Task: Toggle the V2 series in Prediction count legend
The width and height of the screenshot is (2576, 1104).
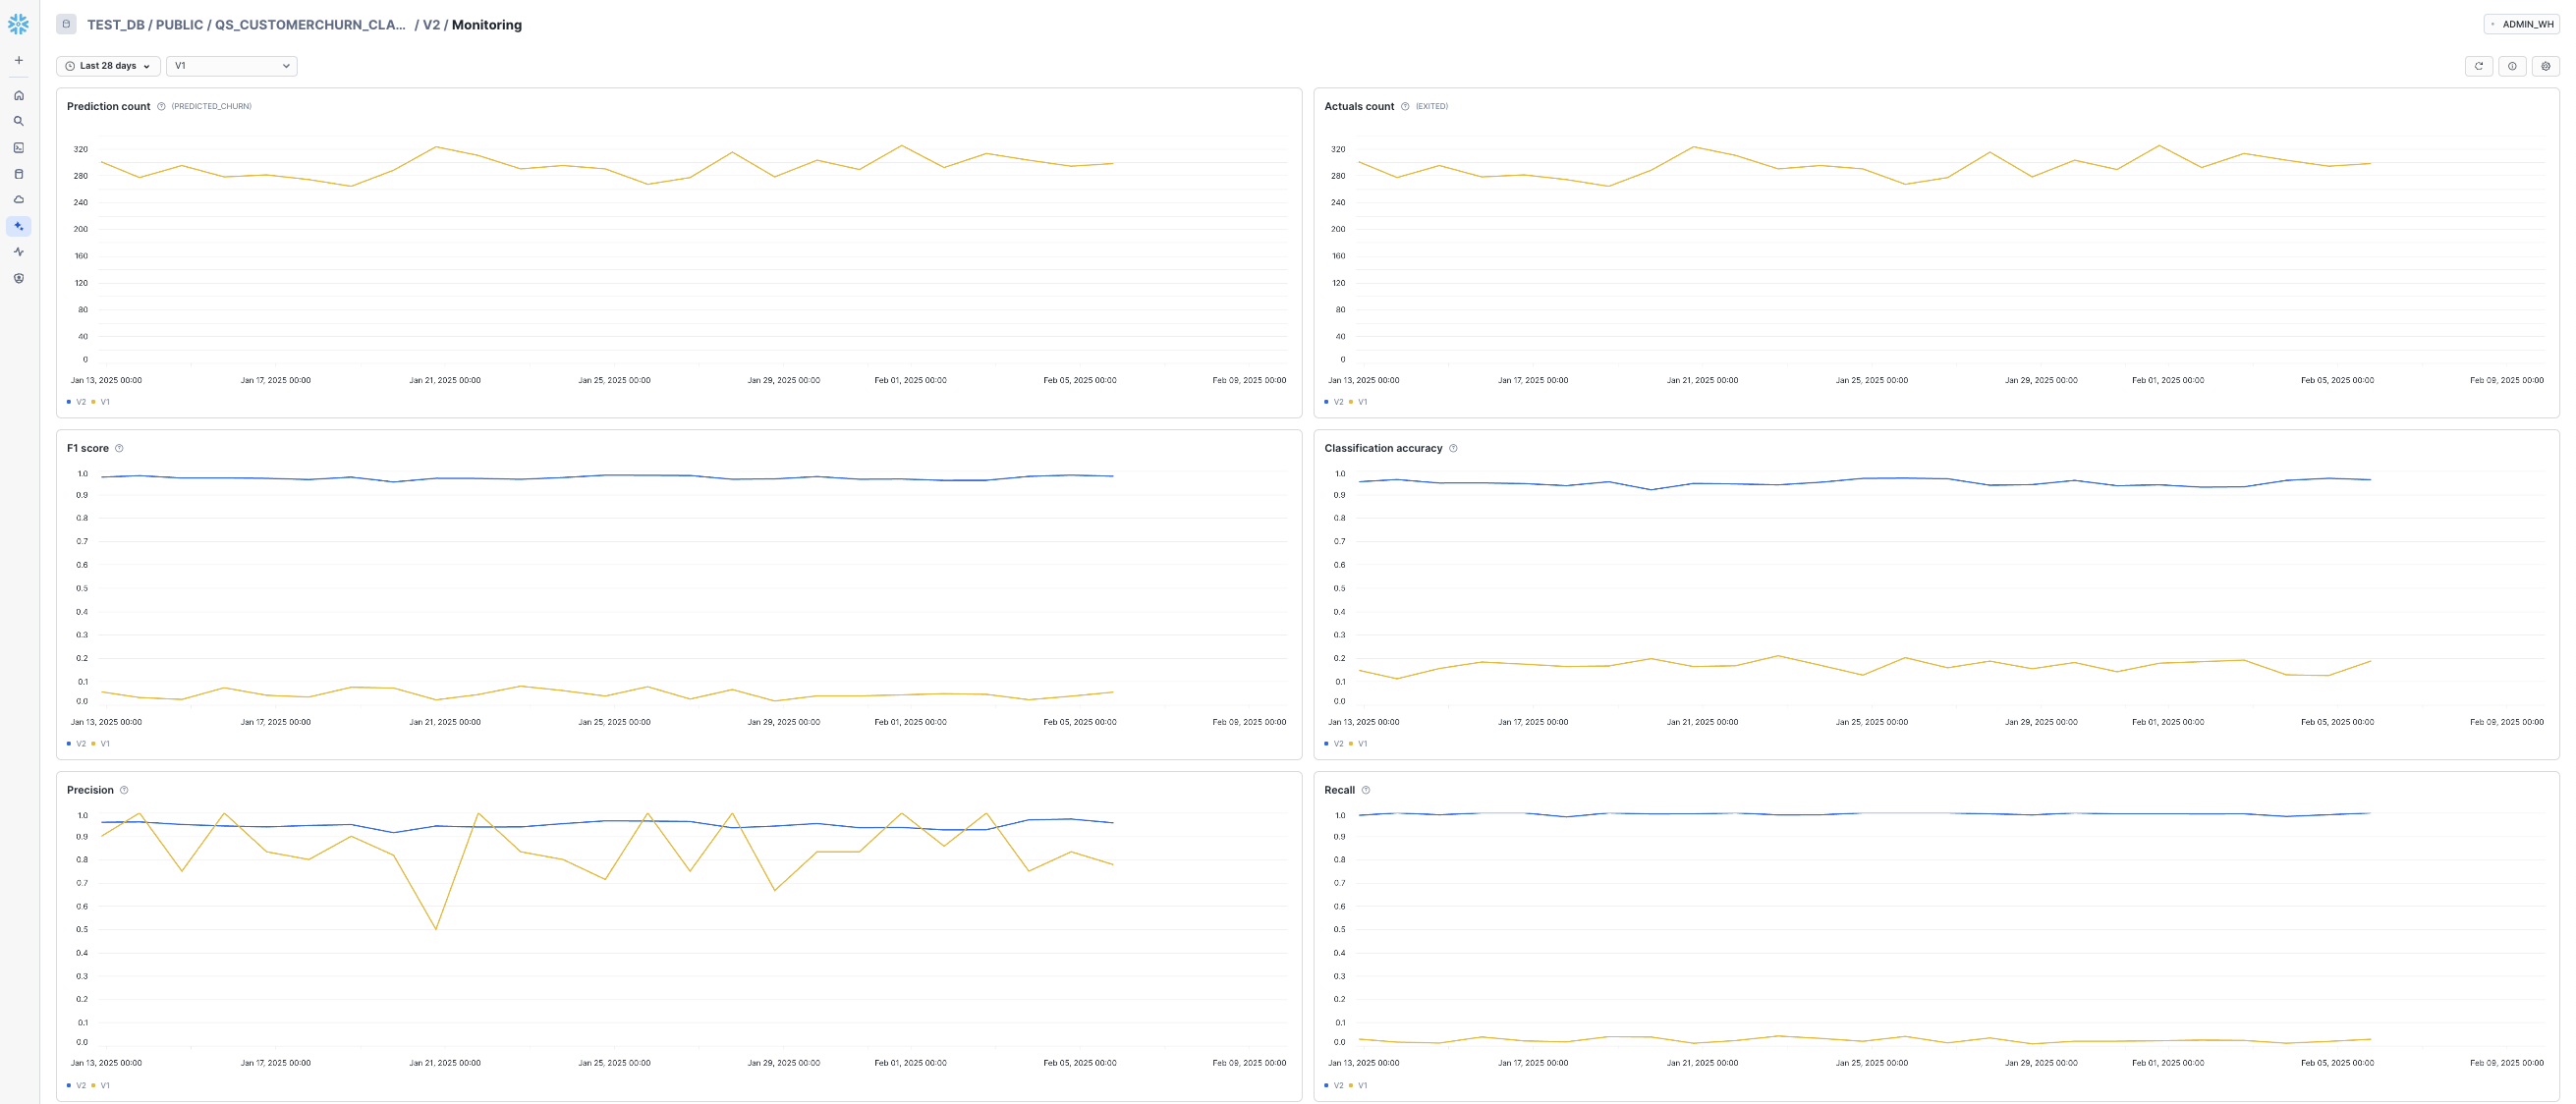Action: tap(75, 401)
